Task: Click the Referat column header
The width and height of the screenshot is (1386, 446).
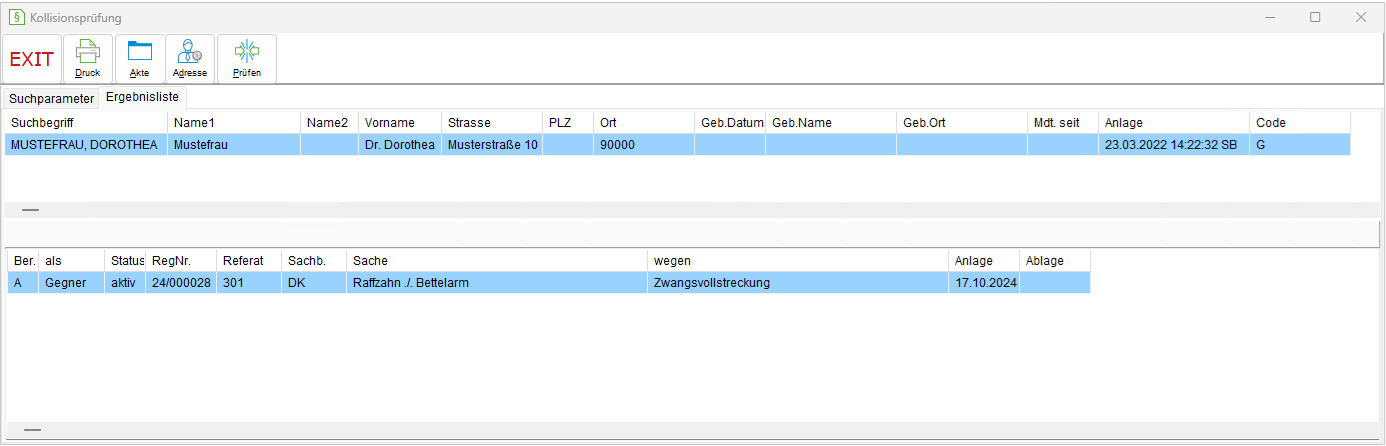Action: tap(249, 261)
